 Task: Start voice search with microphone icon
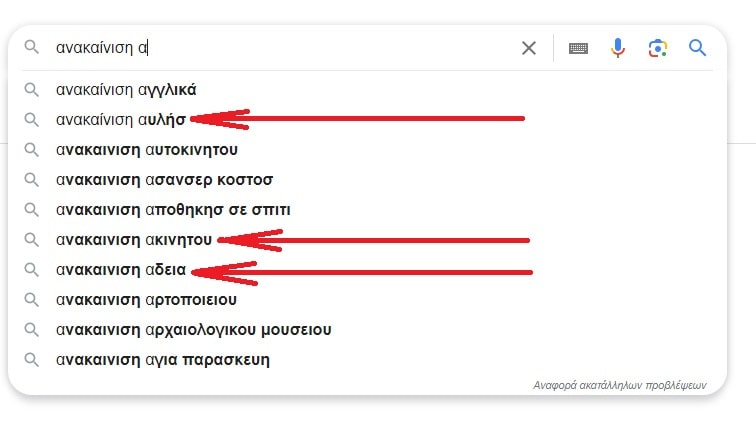coord(618,48)
